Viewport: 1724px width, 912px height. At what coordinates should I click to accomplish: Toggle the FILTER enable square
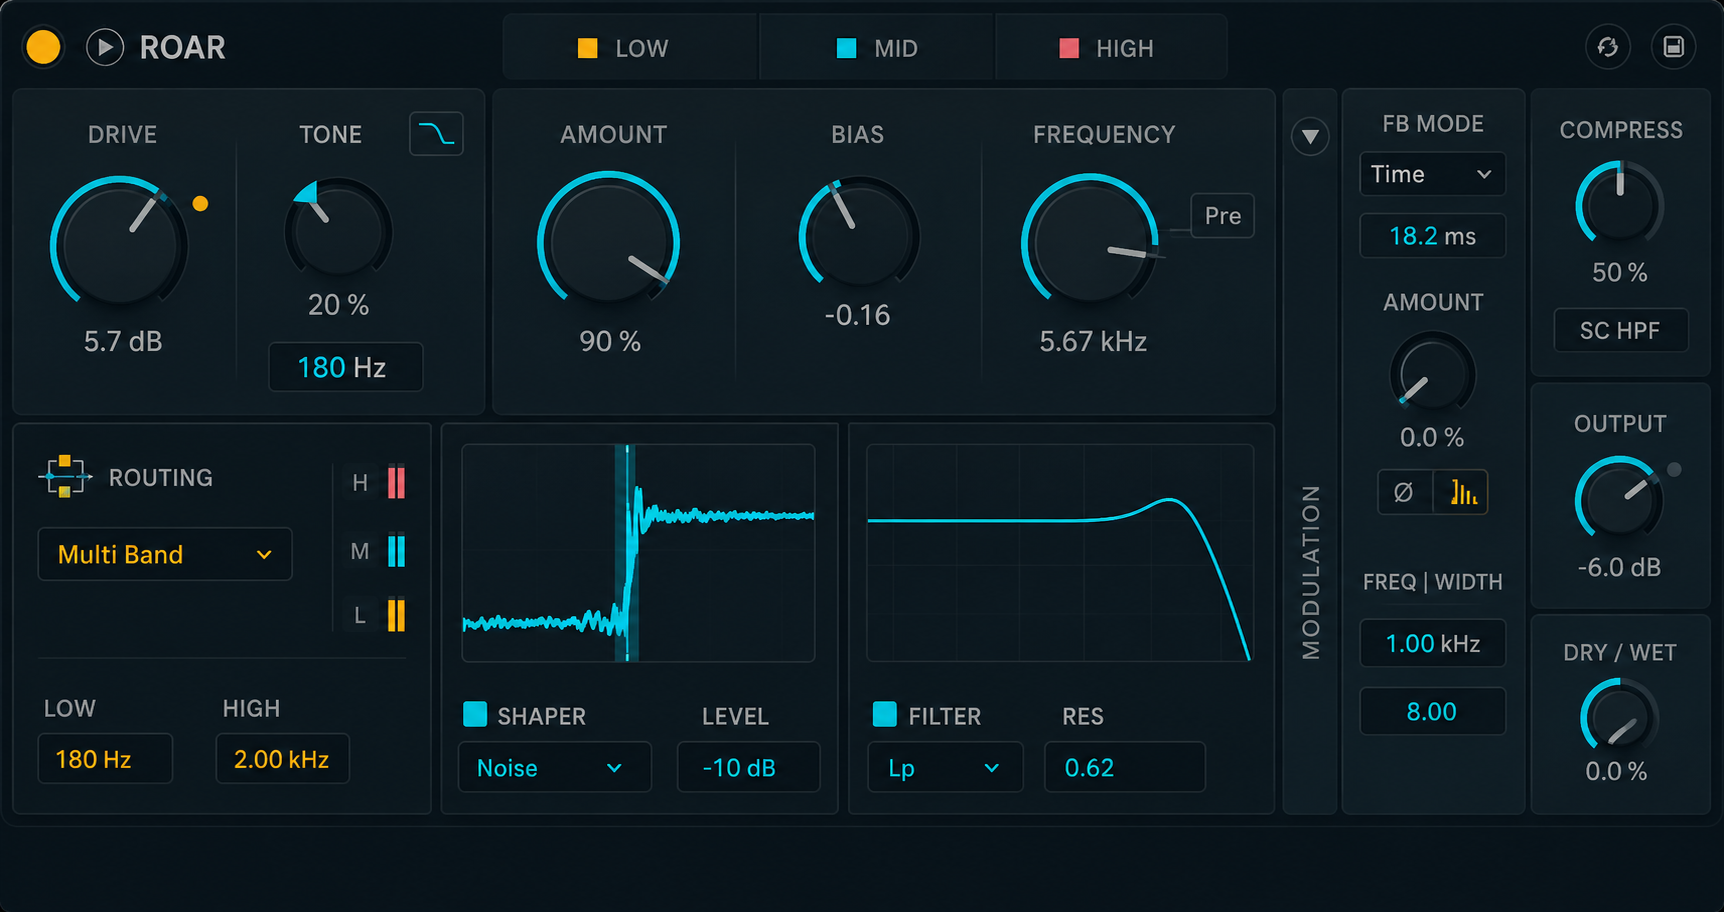tap(884, 714)
